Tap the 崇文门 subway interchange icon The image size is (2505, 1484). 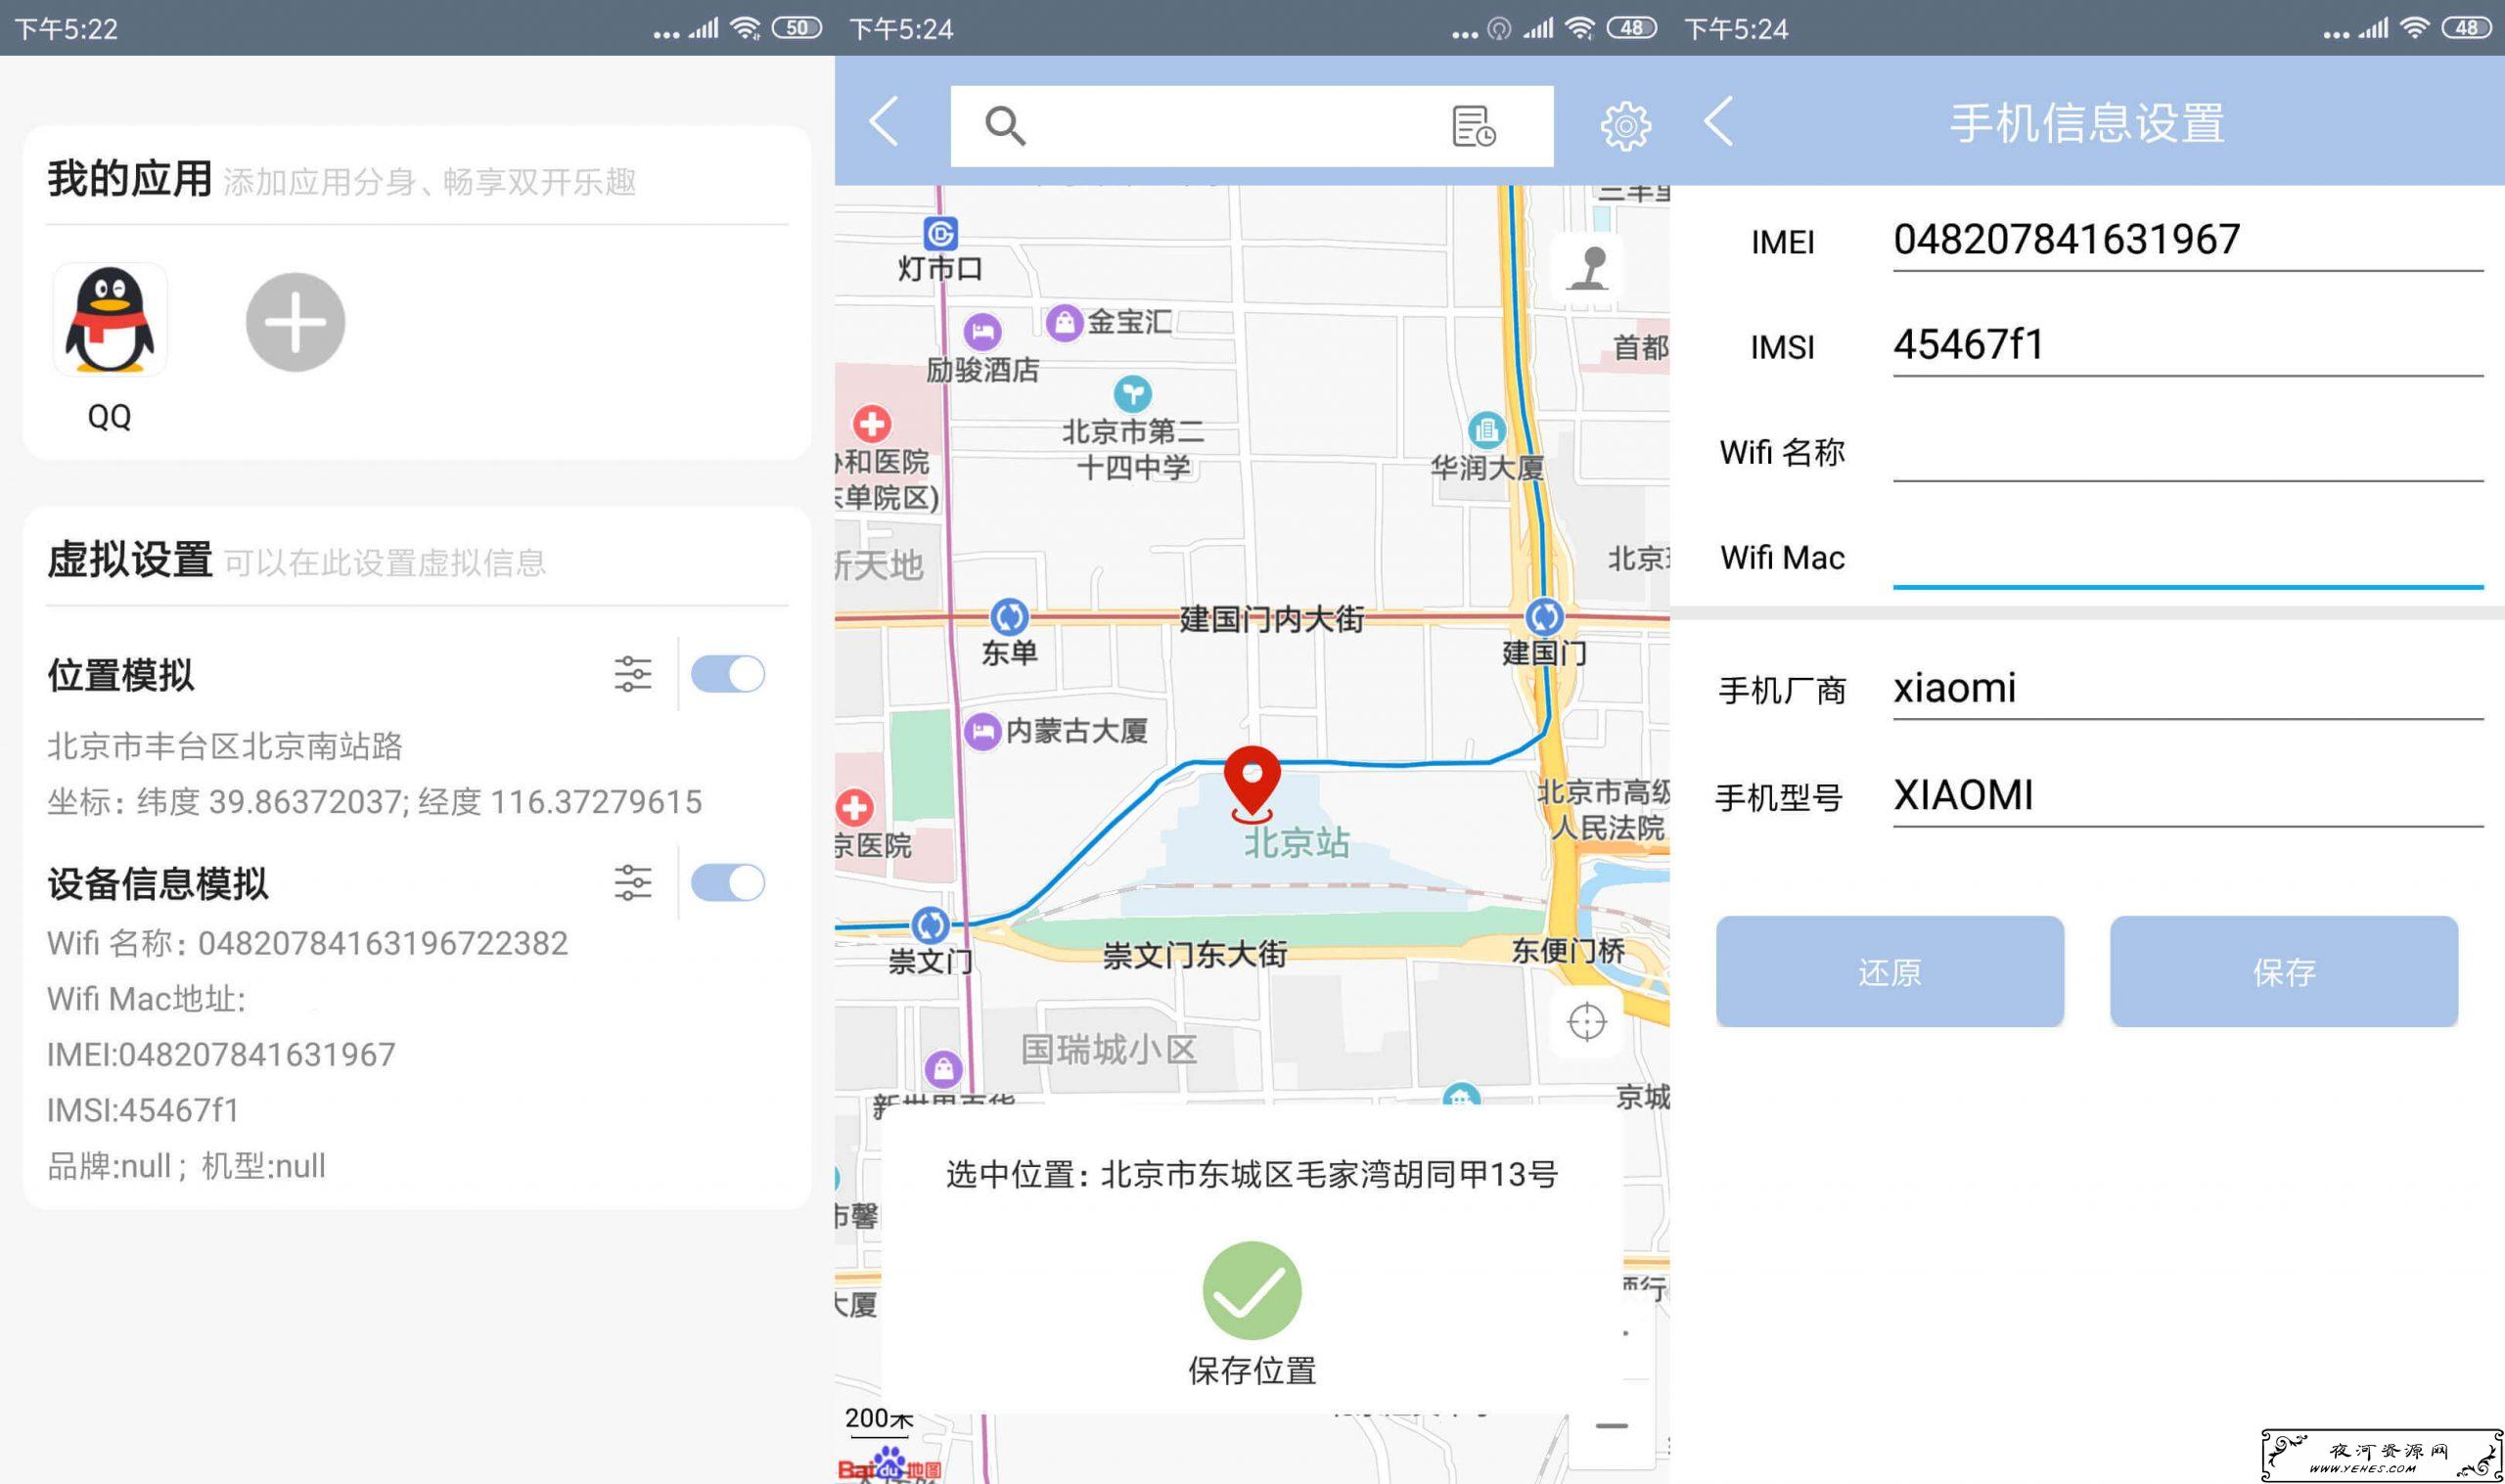[x=930, y=925]
